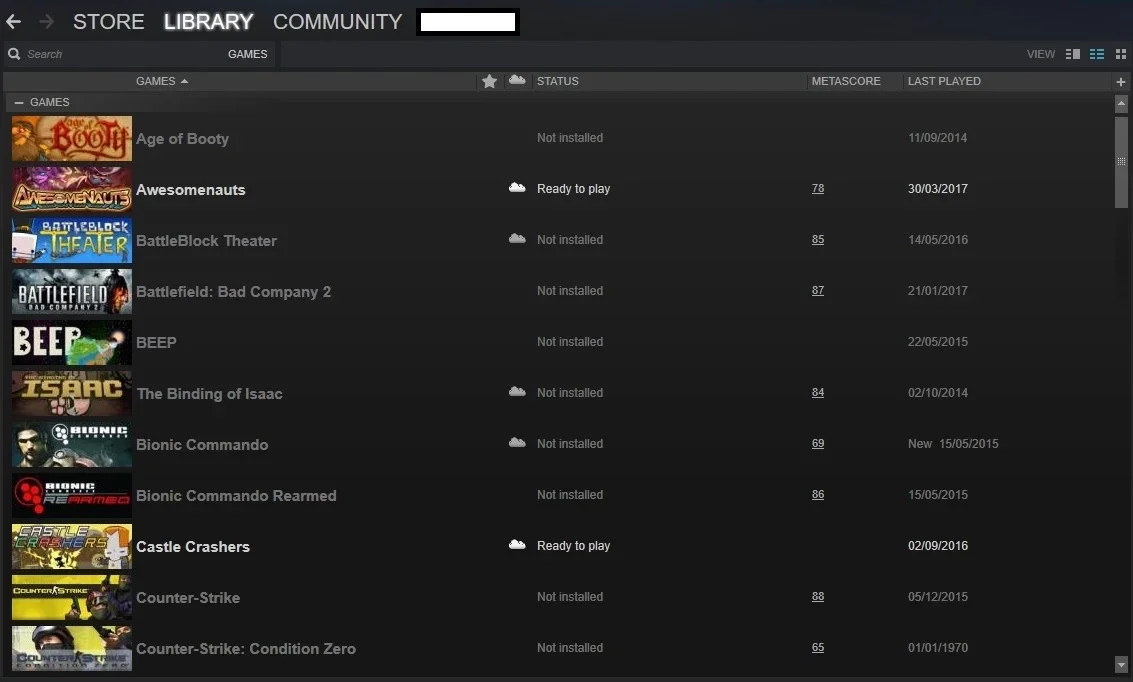Open the LIBRARY tab
1133x682 pixels.
click(x=208, y=22)
